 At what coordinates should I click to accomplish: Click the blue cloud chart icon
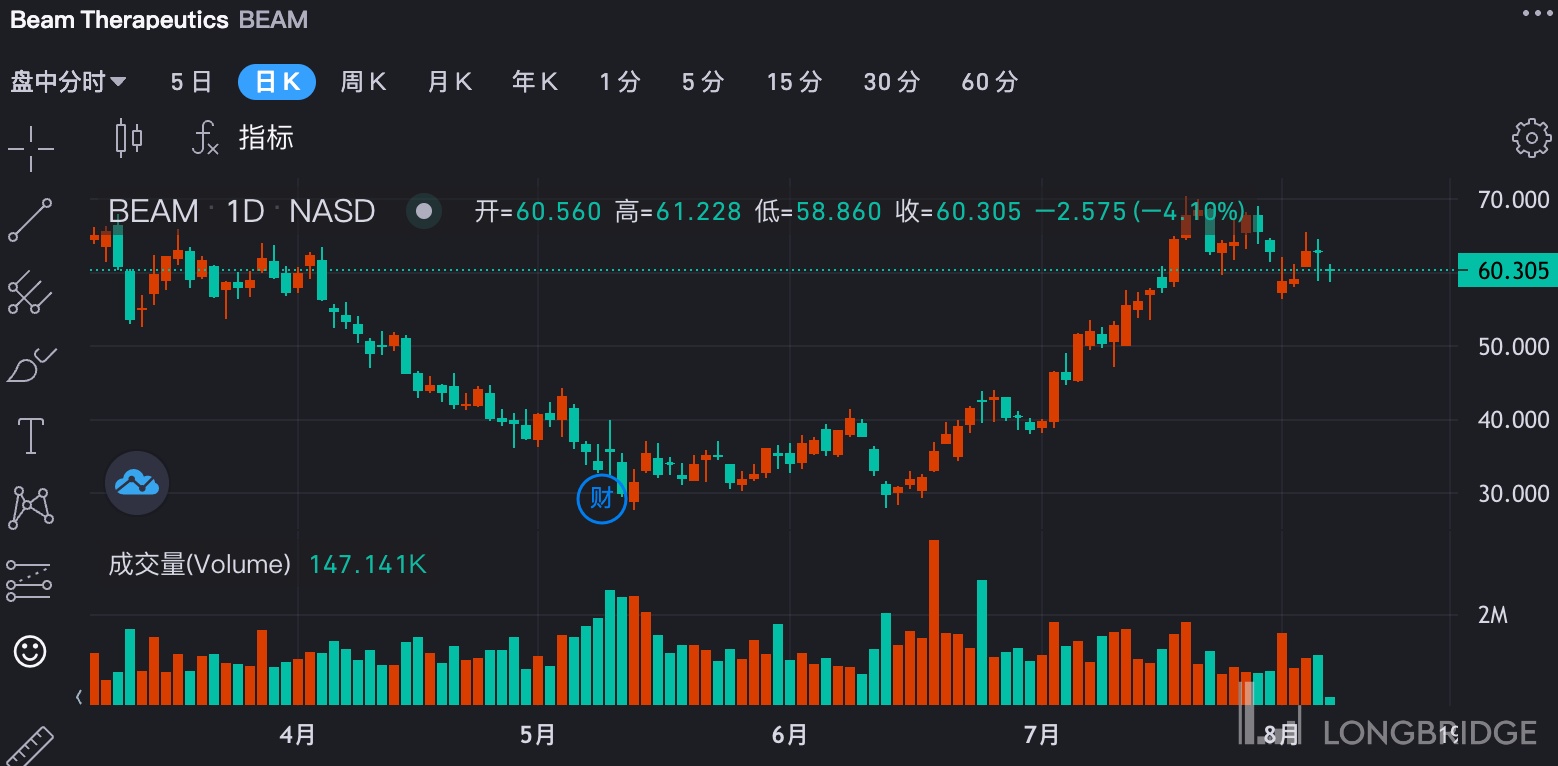coord(137,484)
